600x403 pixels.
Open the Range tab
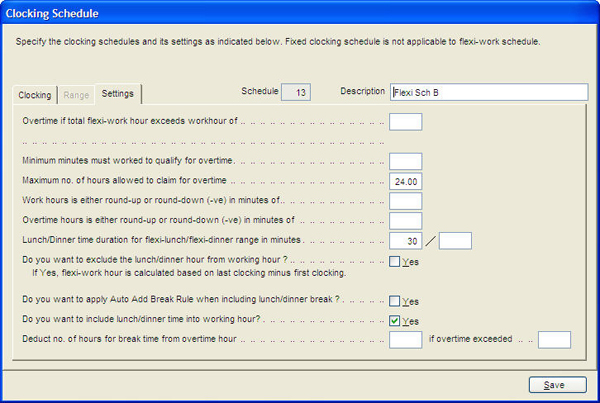tap(76, 95)
